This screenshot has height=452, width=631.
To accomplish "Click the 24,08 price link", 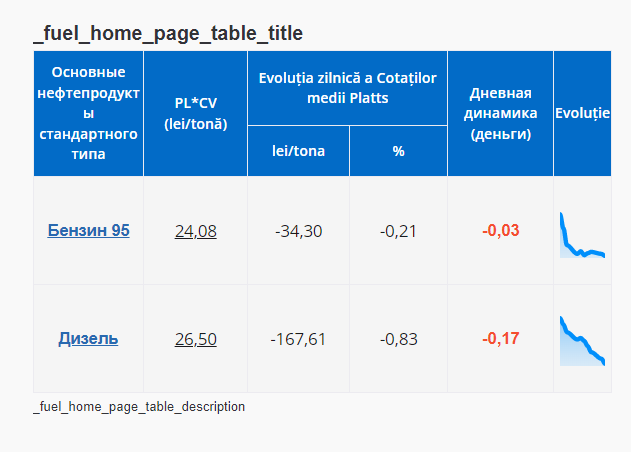I will 195,231.
